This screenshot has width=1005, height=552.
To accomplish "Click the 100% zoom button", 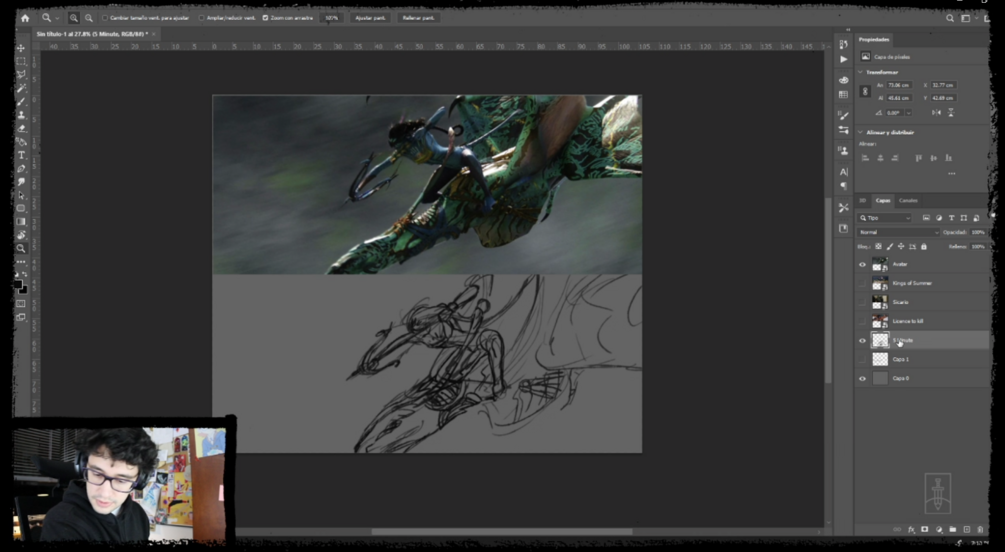I will (331, 18).
